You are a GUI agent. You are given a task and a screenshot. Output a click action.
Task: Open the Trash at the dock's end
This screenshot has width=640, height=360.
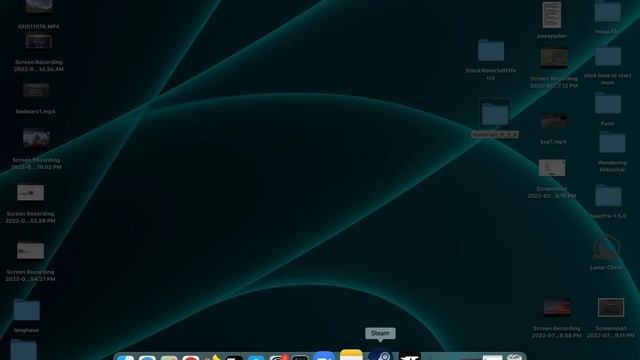click(514, 356)
